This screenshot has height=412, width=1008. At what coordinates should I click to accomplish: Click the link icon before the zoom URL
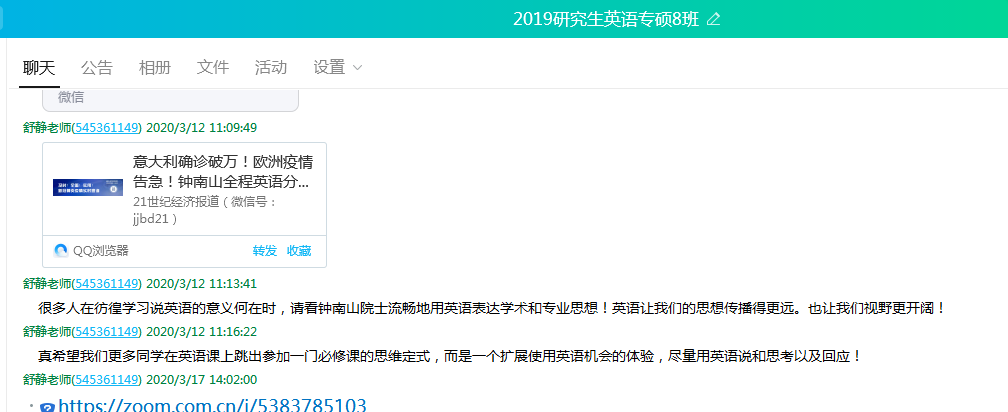point(46,406)
